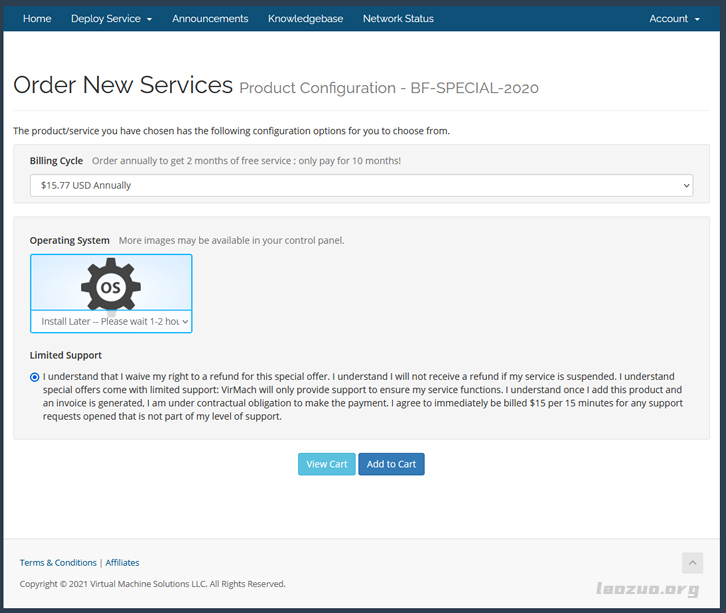The image size is (726, 613).
Task: Click the scroll-to-top arrow button
Action: (x=692, y=563)
